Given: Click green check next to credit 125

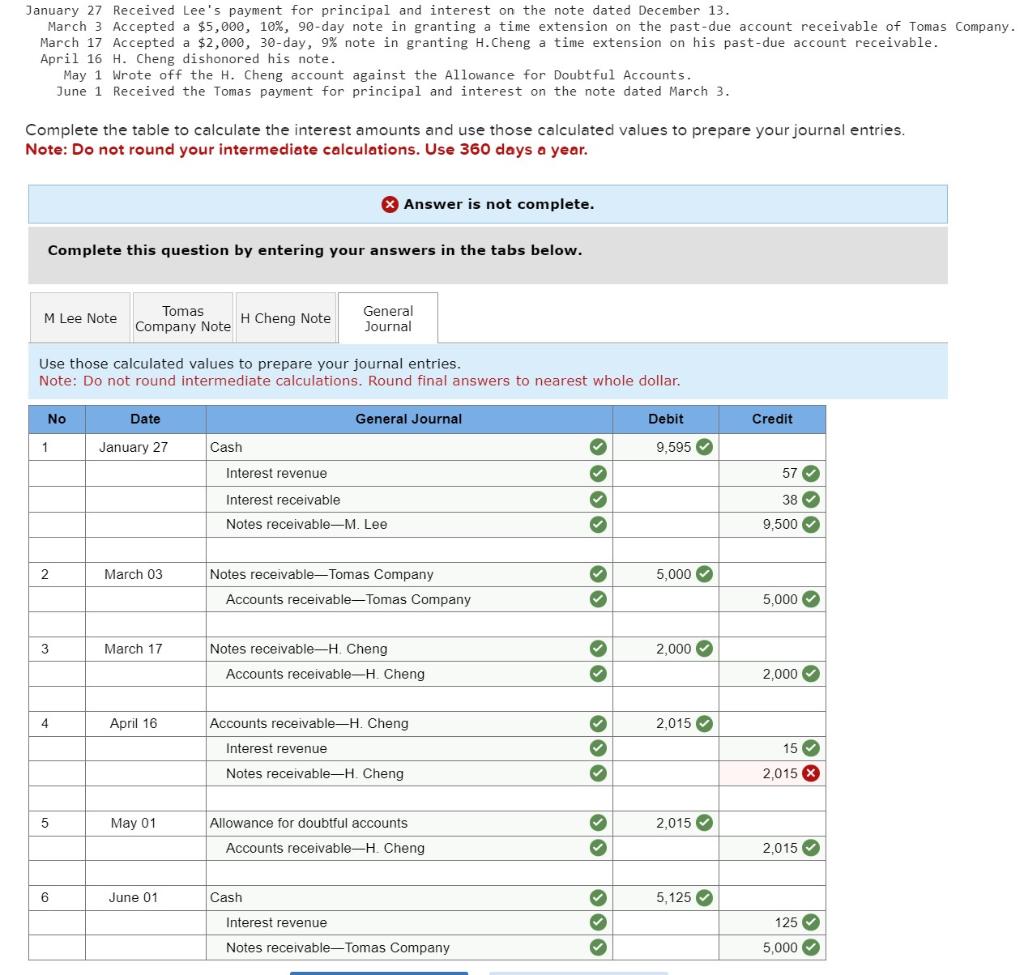Looking at the screenshot, I should point(810,923).
